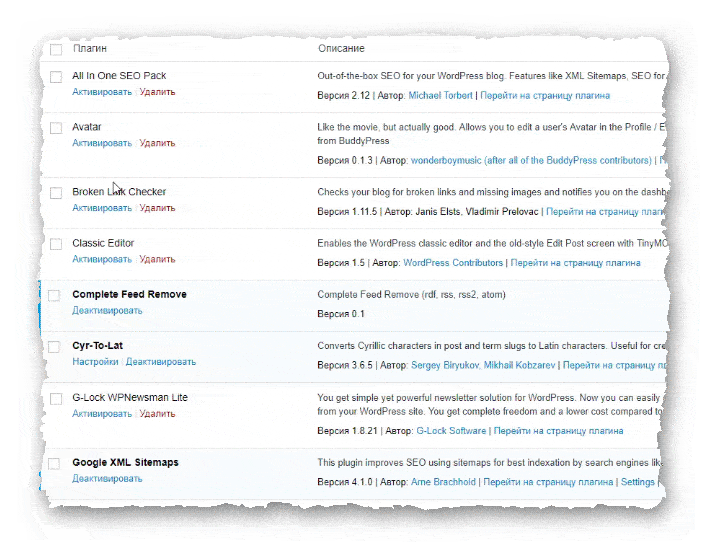The height and width of the screenshot is (544, 704).
Task: Select the Complete Feed Remove checkbox
Action: pyautogui.click(x=54, y=295)
